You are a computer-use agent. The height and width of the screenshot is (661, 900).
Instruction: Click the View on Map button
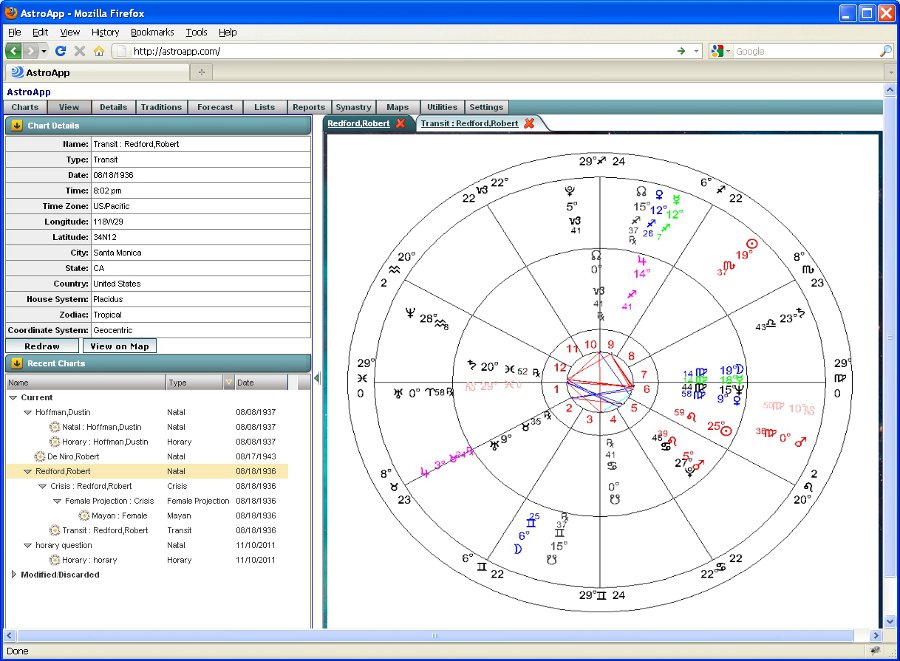tap(119, 346)
